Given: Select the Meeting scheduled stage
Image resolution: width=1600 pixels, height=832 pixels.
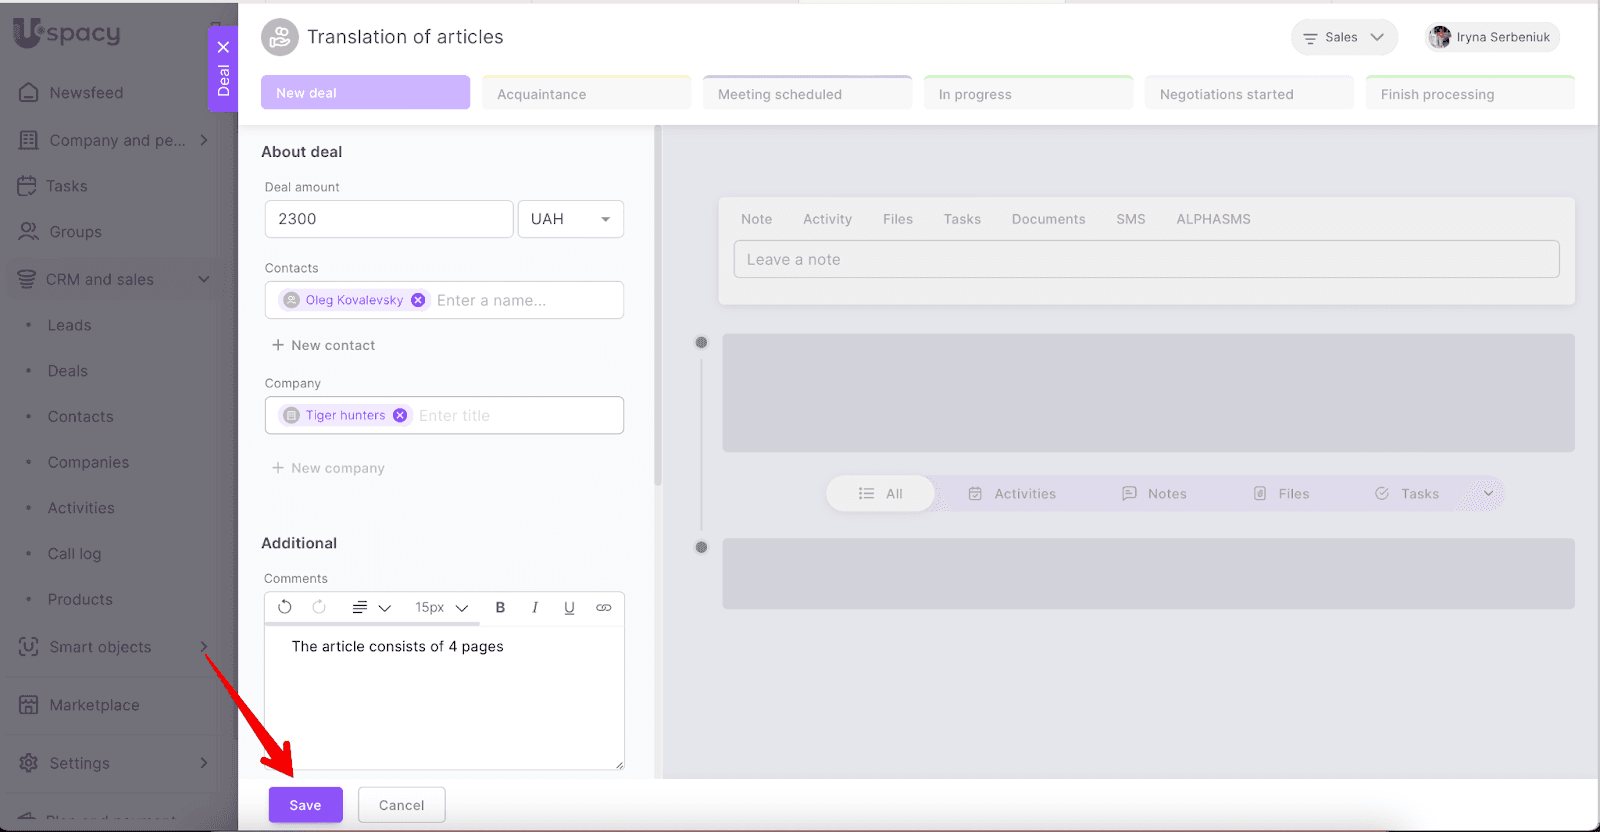Looking at the screenshot, I should click(x=807, y=94).
